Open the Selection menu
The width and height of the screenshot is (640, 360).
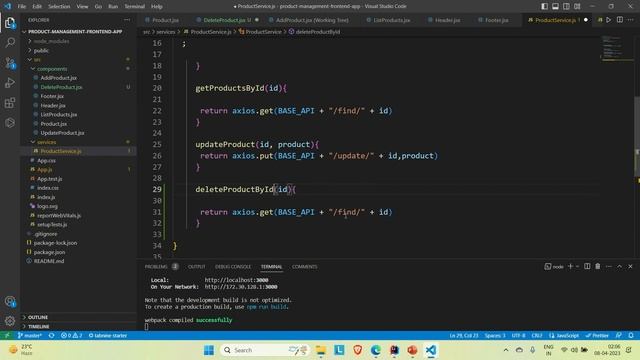click(x=59, y=6)
